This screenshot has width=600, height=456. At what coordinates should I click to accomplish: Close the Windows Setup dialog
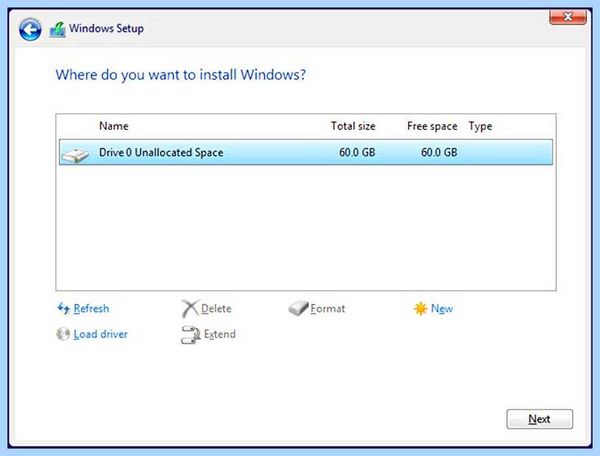(568, 17)
